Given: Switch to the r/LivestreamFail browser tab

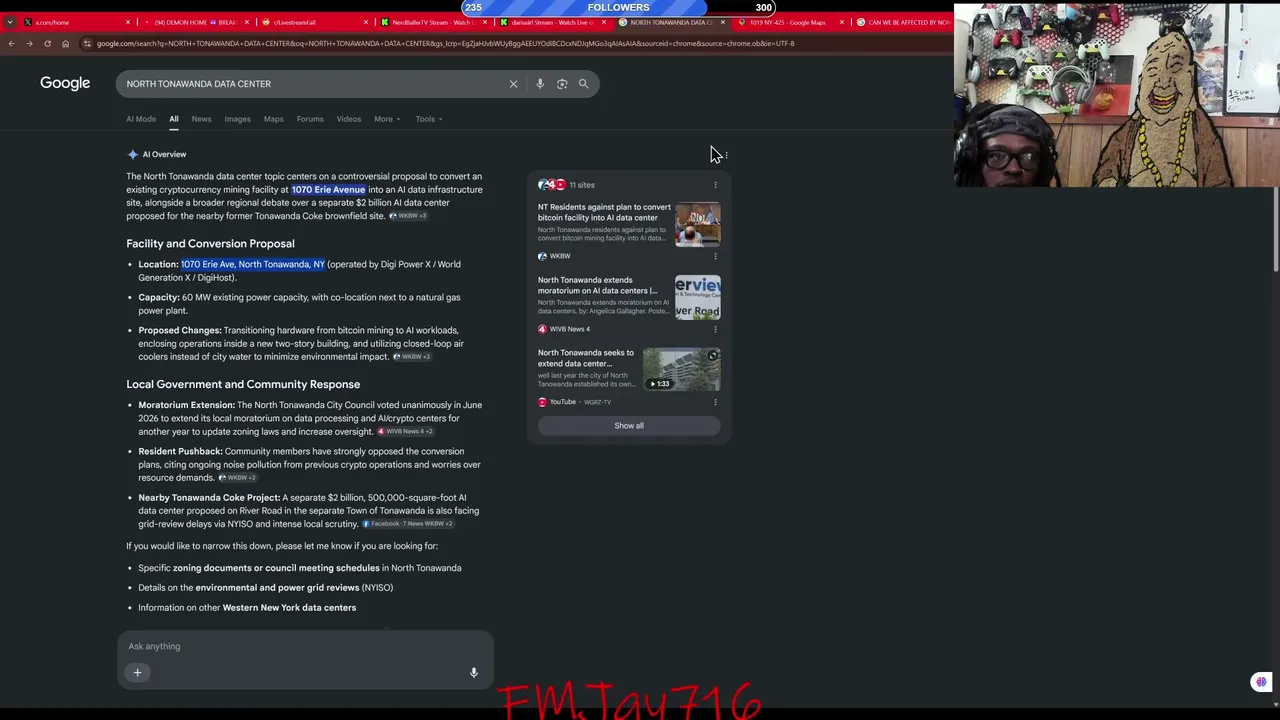Looking at the screenshot, I should point(314,22).
